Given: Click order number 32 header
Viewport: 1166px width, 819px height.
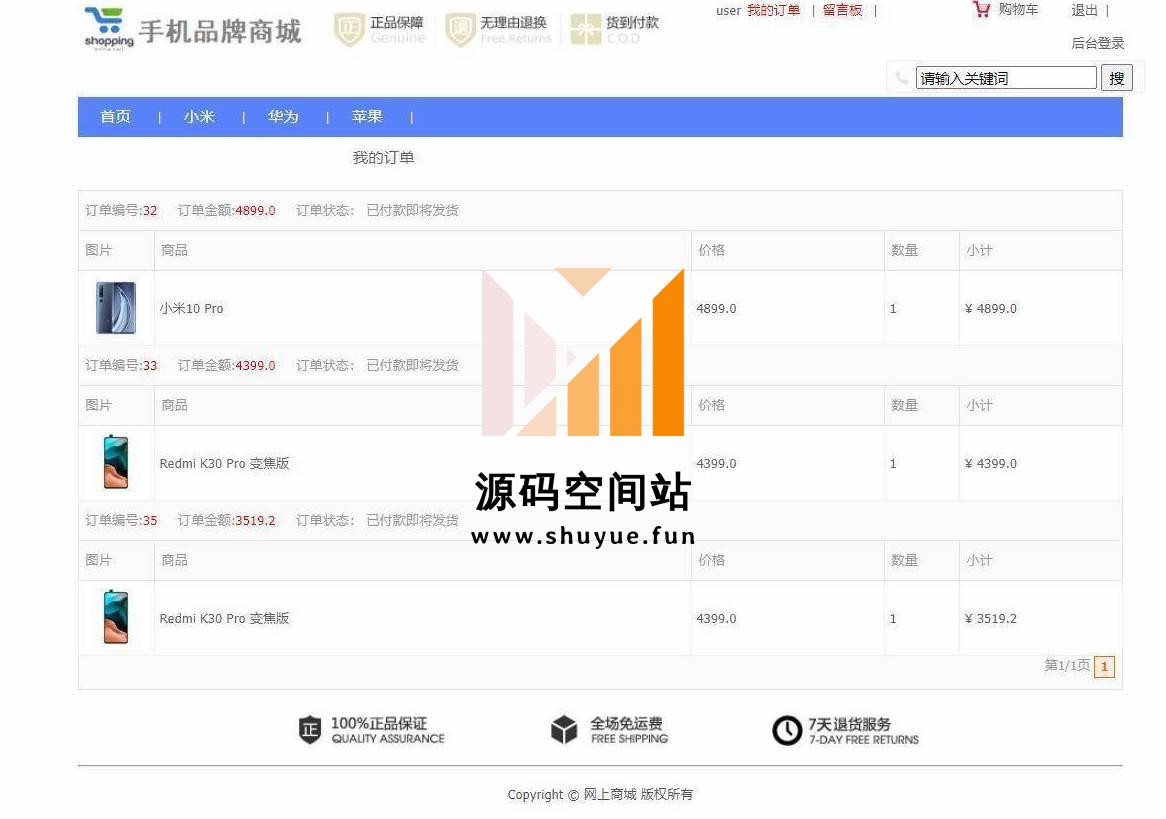Looking at the screenshot, I should pyautogui.click(x=121, y=211).
